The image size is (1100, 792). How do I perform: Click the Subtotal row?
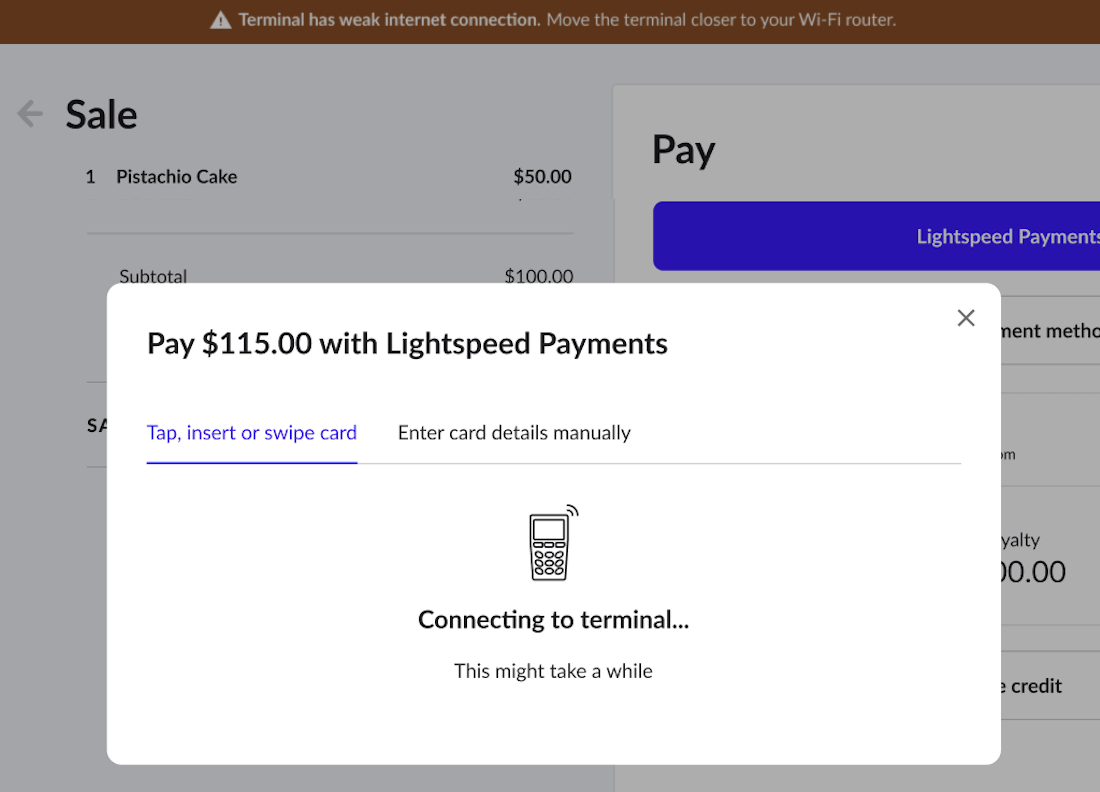coord(346,276)
